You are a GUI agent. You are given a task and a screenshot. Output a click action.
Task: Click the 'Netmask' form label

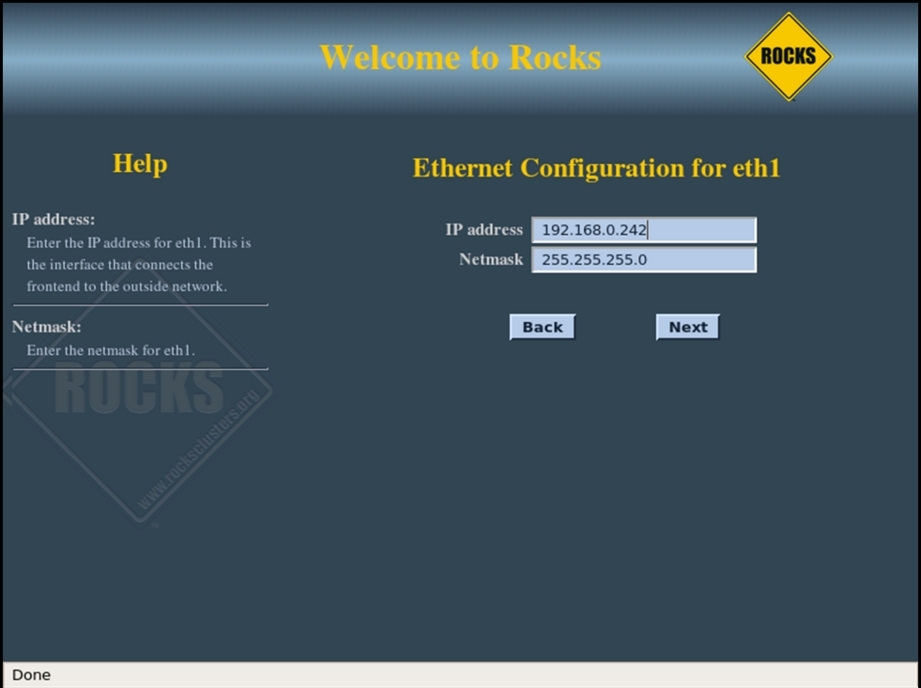tap(491, 259)
